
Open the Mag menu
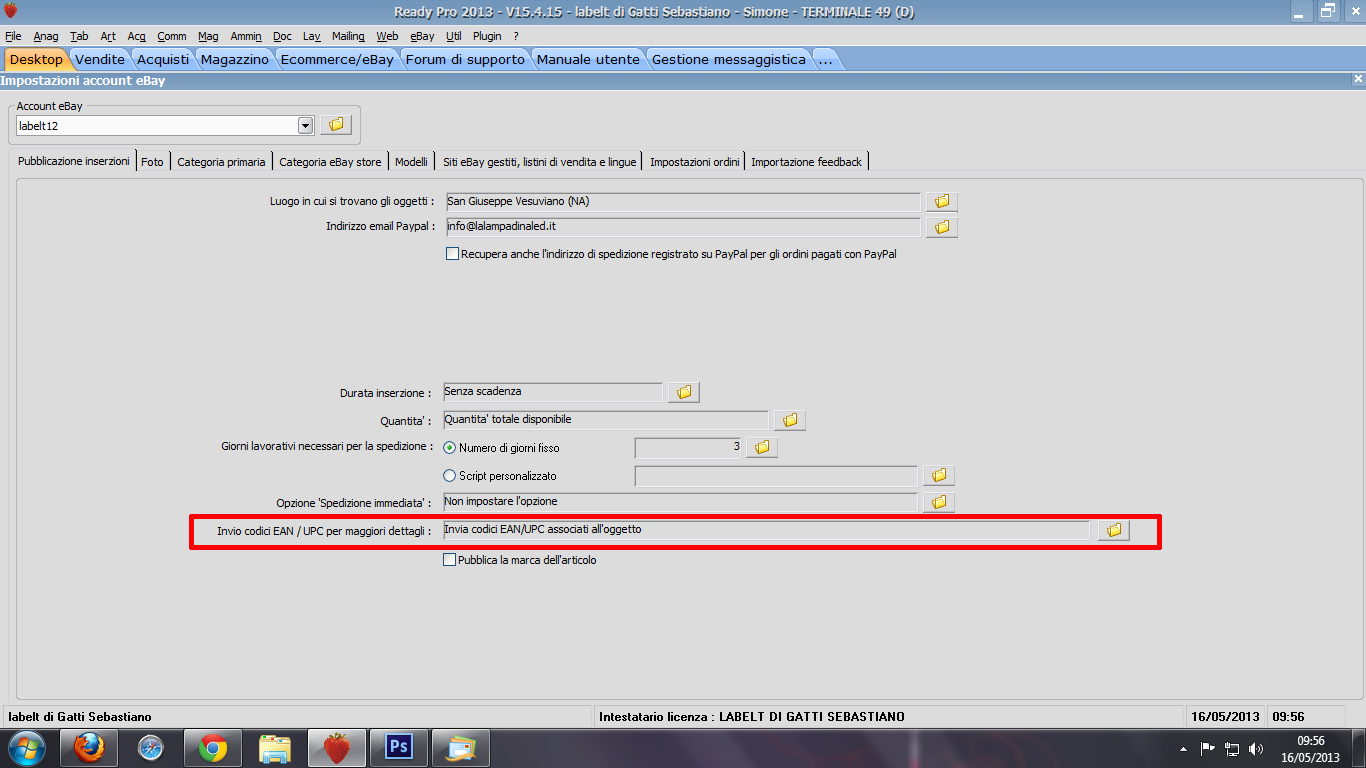tap(208, 36)
